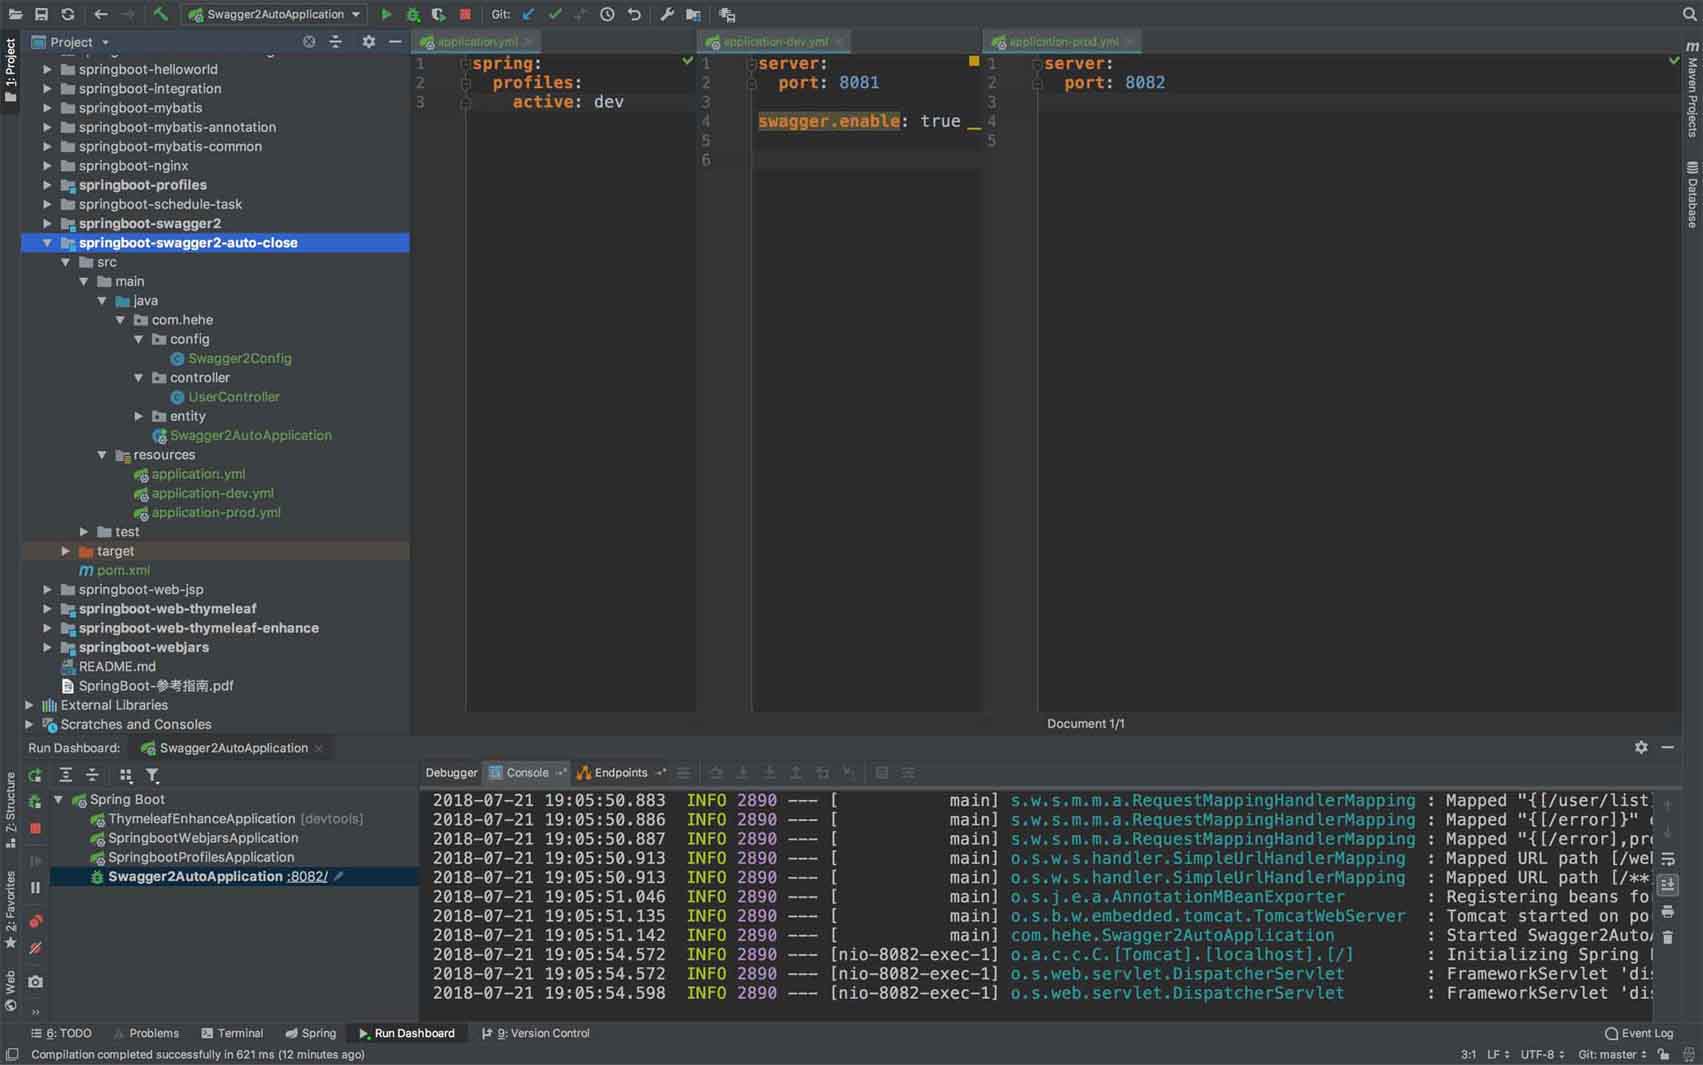
Task: Open Maven Projects side panel
Action: (1692, 90)
